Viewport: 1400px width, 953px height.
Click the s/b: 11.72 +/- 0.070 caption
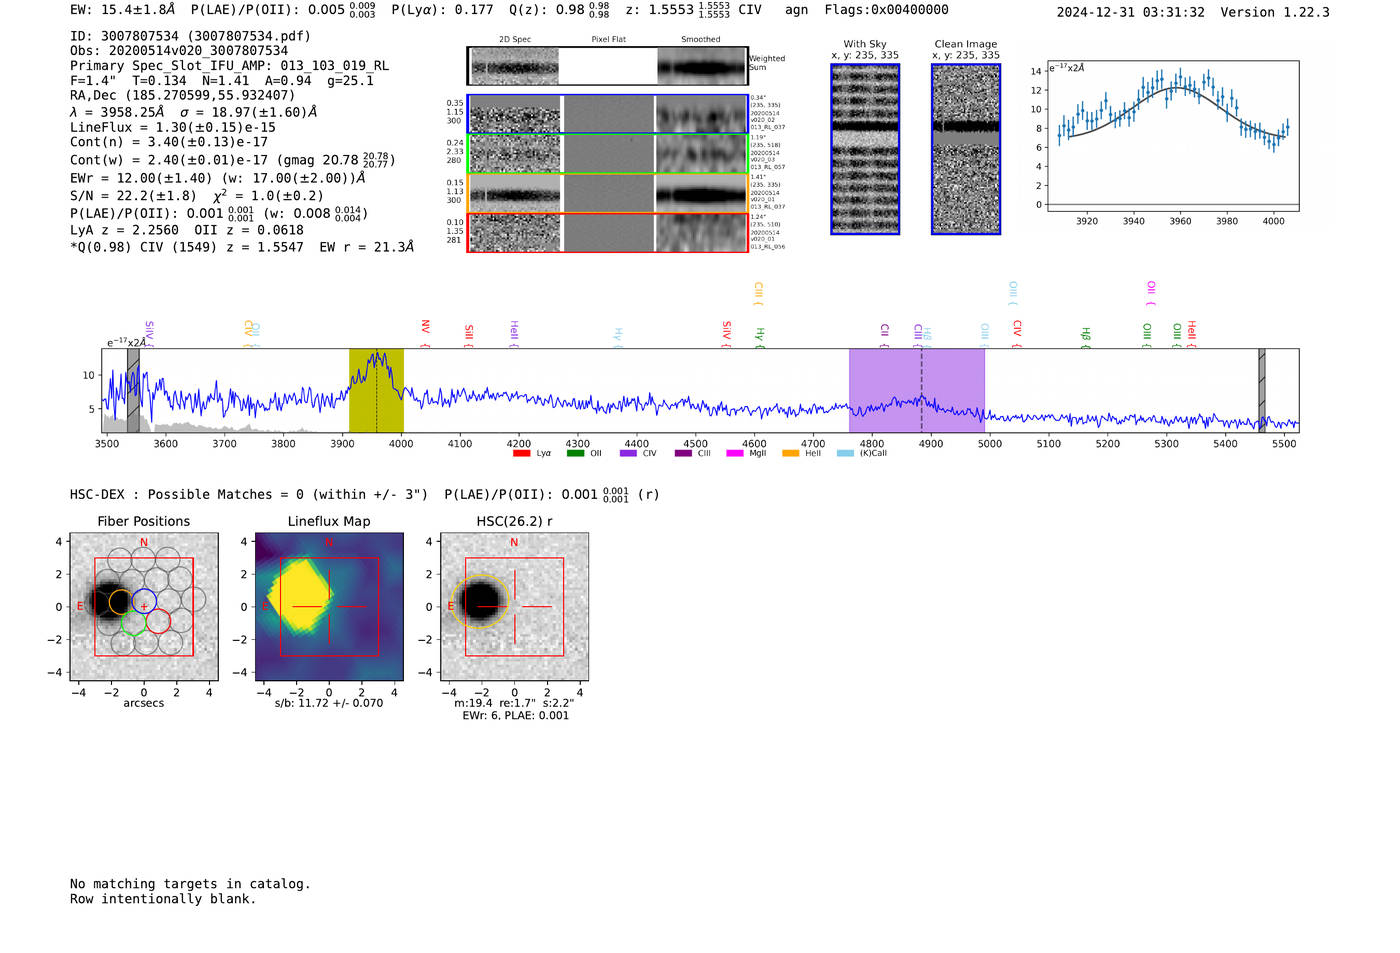(x=329, y=703)
